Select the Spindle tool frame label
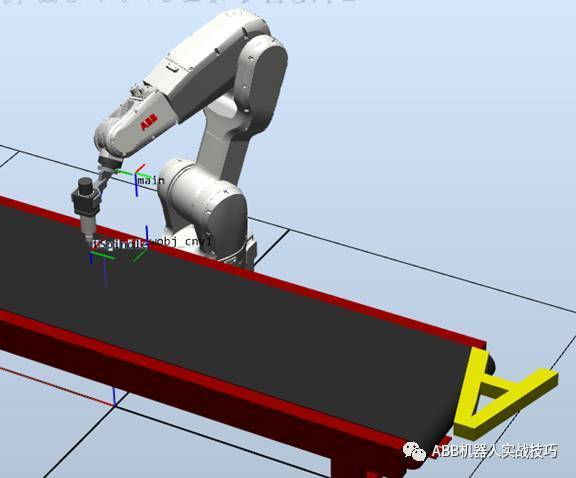The height and width of the screenshot is (478, 576). (x=119, y=244)
